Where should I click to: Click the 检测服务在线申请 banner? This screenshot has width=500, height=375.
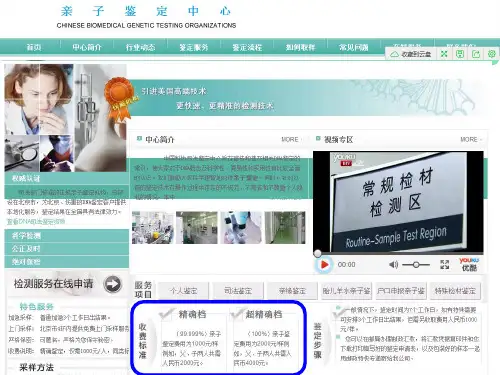(67, 284)
